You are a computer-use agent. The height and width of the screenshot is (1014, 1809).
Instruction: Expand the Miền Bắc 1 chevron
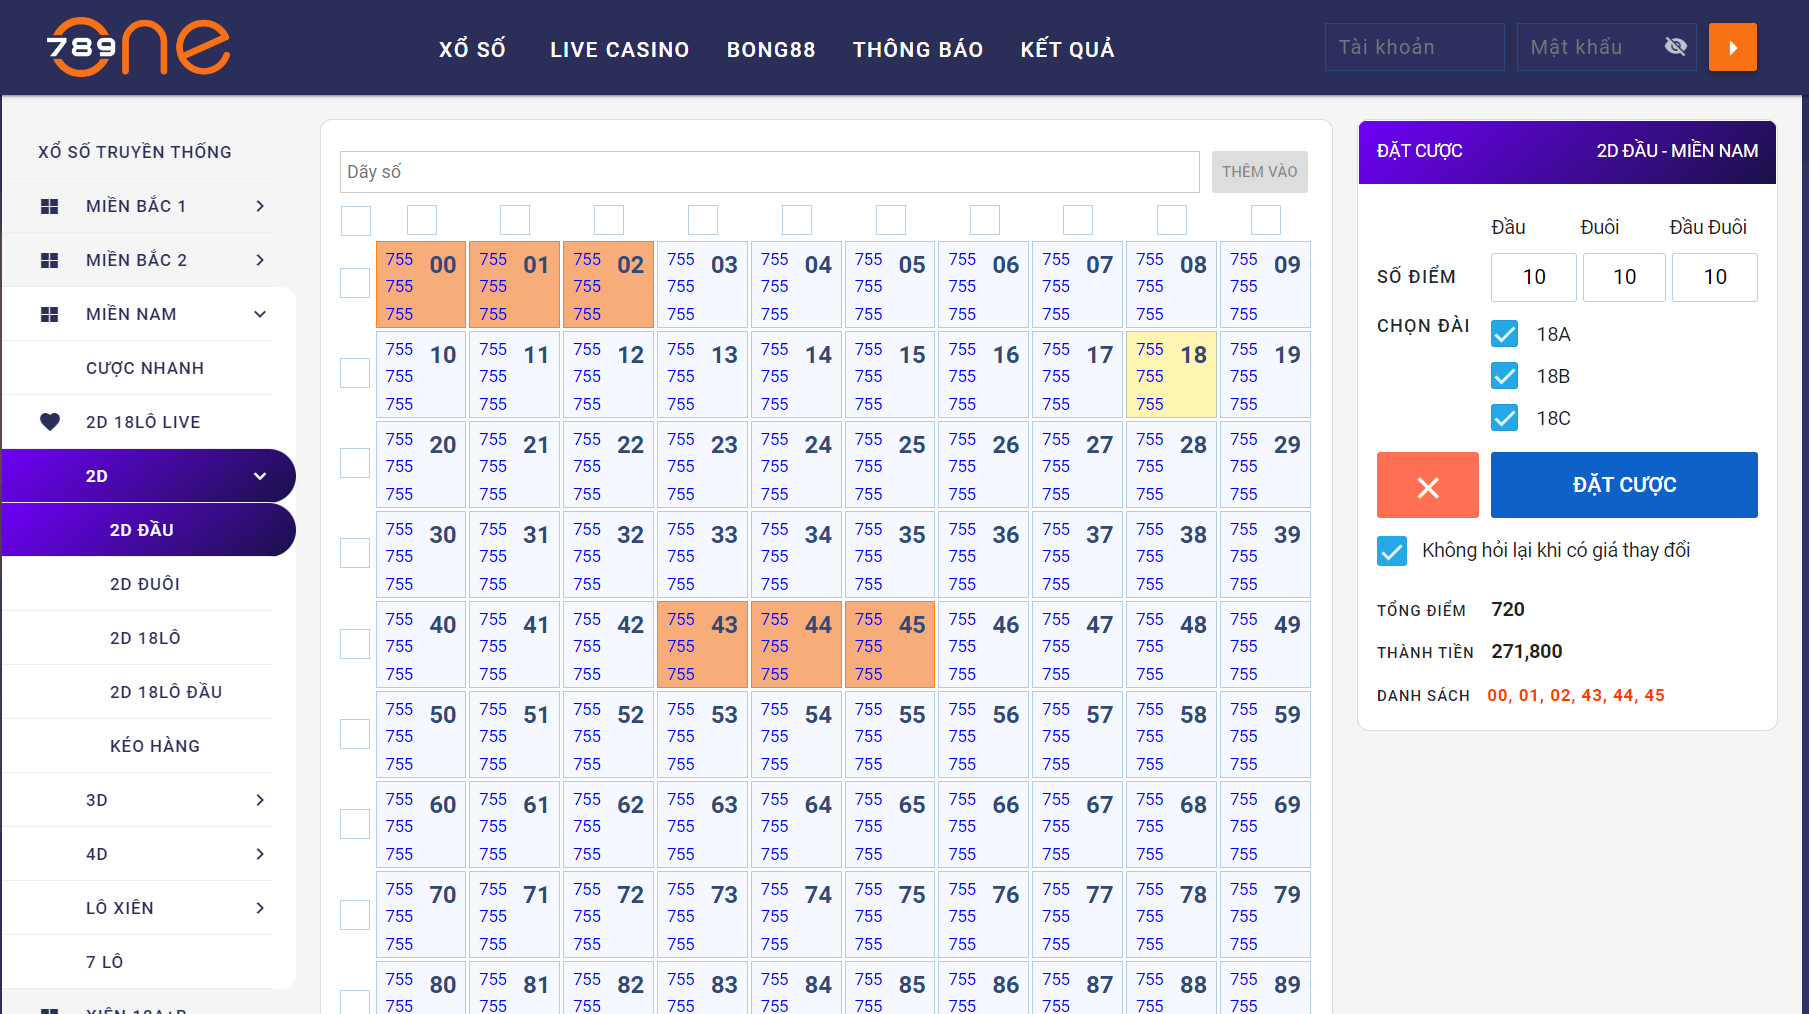click(260, 206)
